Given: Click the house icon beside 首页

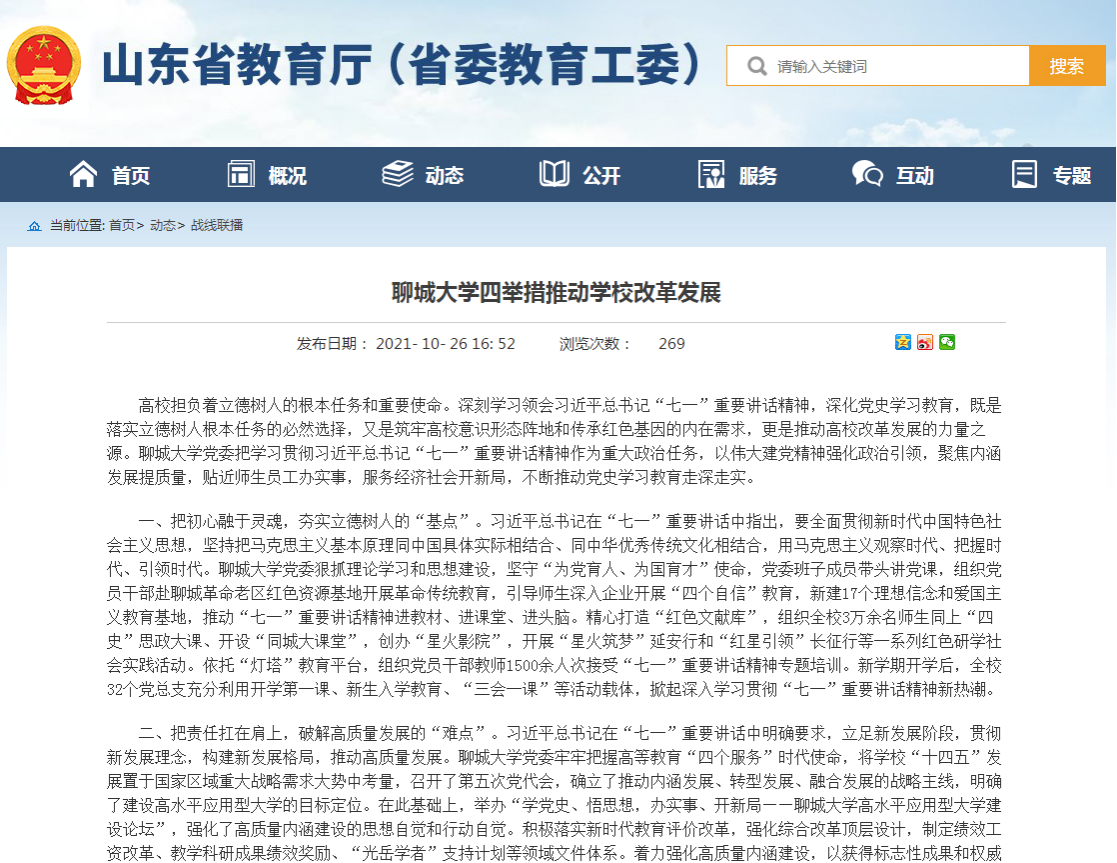Looking at the screenshot, I should pyautogui.click(x=84, y=174).
